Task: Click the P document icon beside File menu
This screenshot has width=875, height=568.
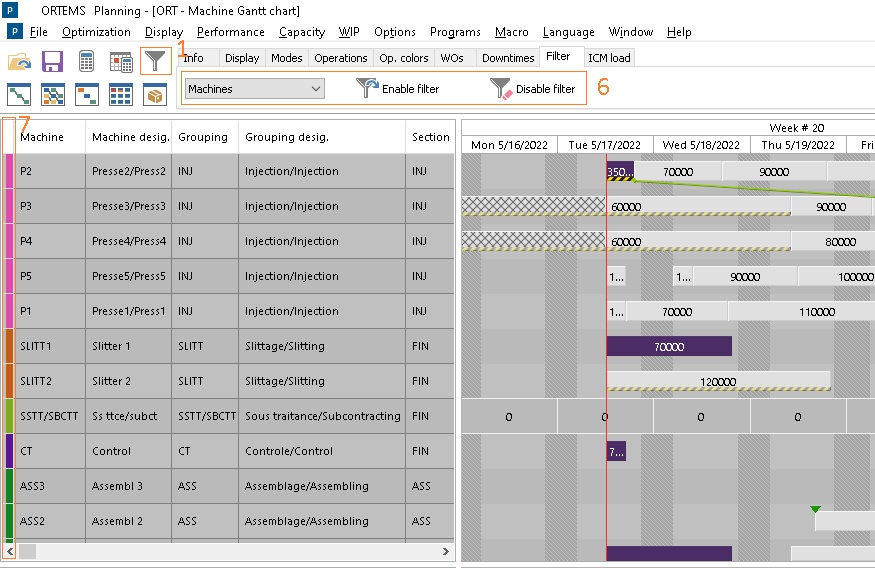Action: [x=15, y=31]
